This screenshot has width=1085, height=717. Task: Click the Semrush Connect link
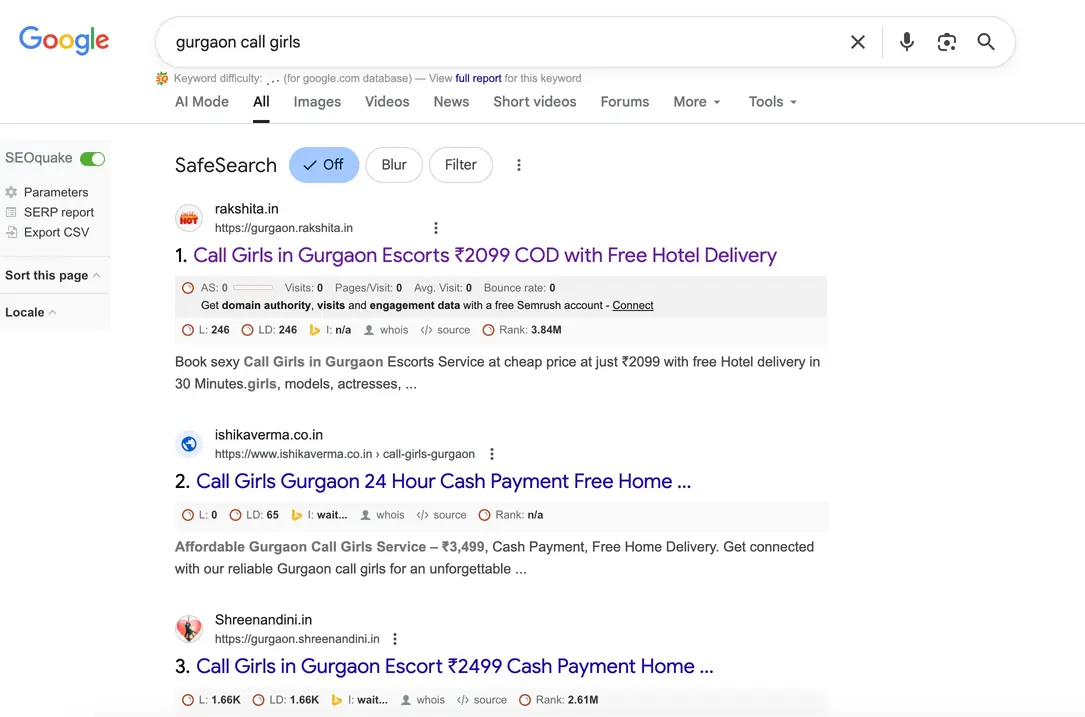[x=632, y=305]
